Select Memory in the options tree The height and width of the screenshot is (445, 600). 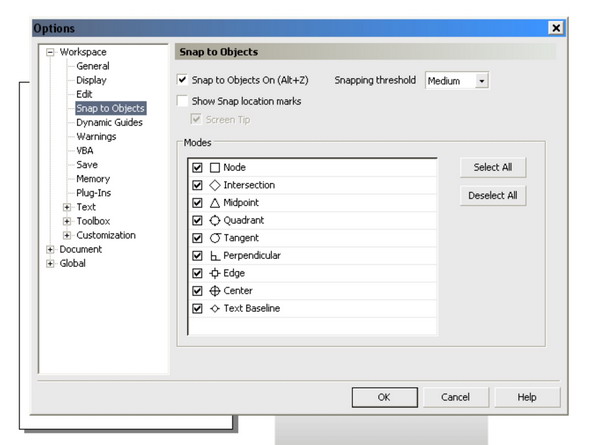[93, 179]
